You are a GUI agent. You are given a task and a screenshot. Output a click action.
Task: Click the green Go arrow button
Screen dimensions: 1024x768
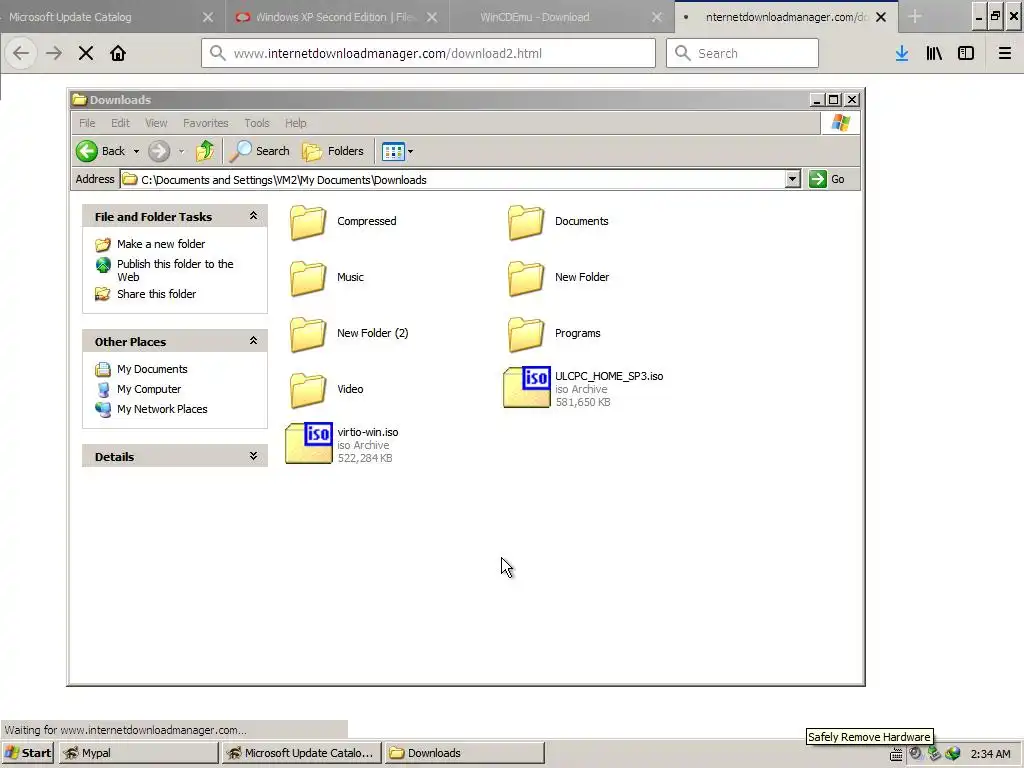pyautogui.click(x=818, y=179)
